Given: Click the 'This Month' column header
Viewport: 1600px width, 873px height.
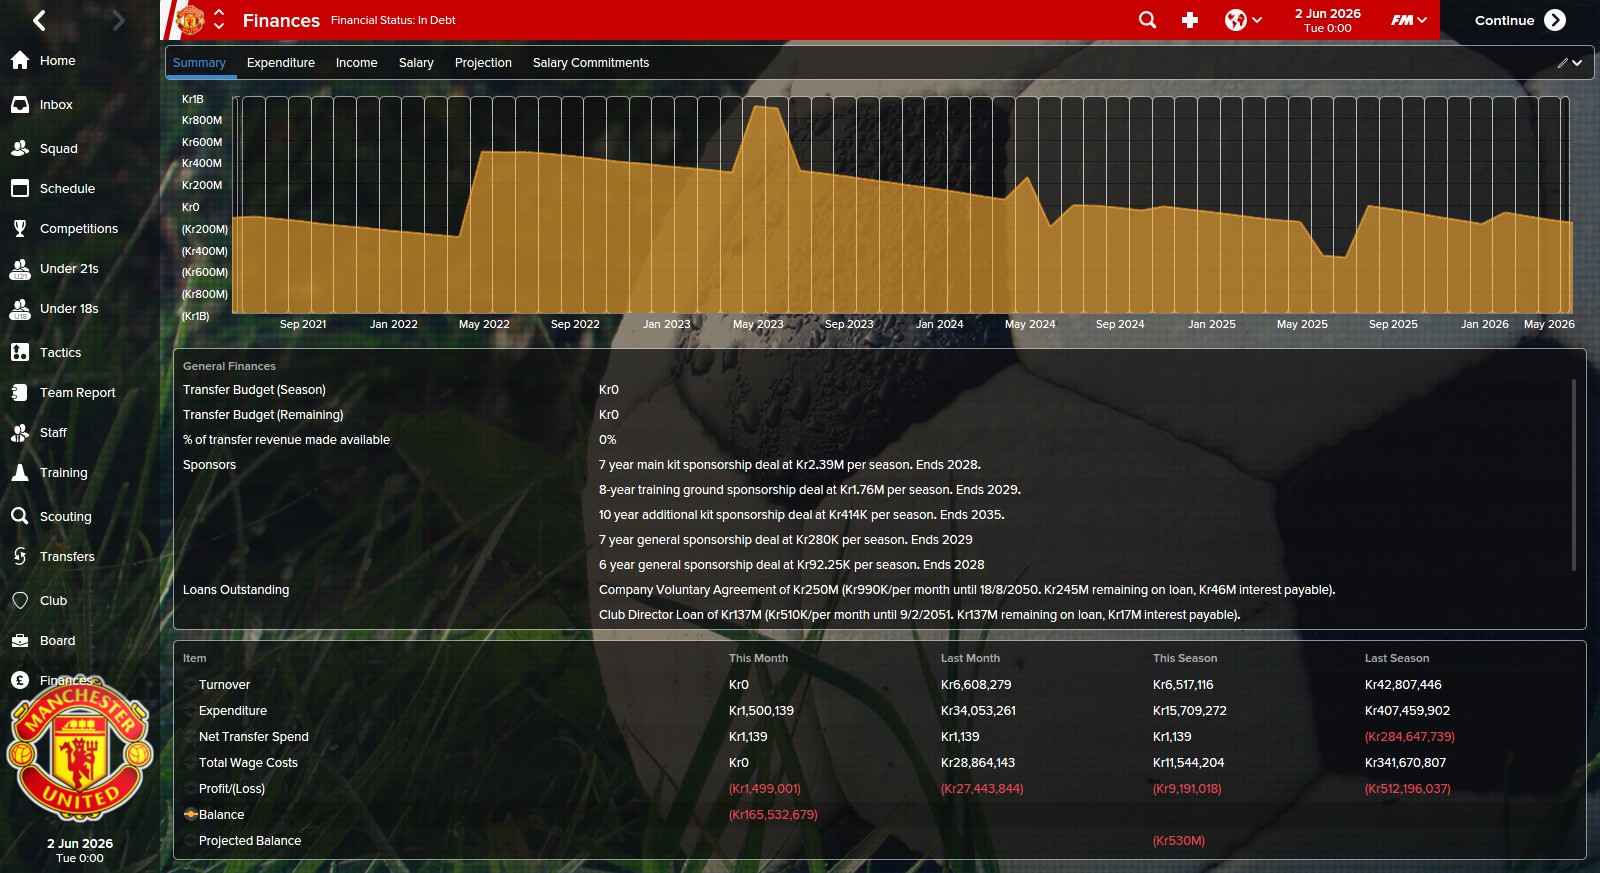Looking at the screenshot, I should pyautogui.click(x=758, y=658).
